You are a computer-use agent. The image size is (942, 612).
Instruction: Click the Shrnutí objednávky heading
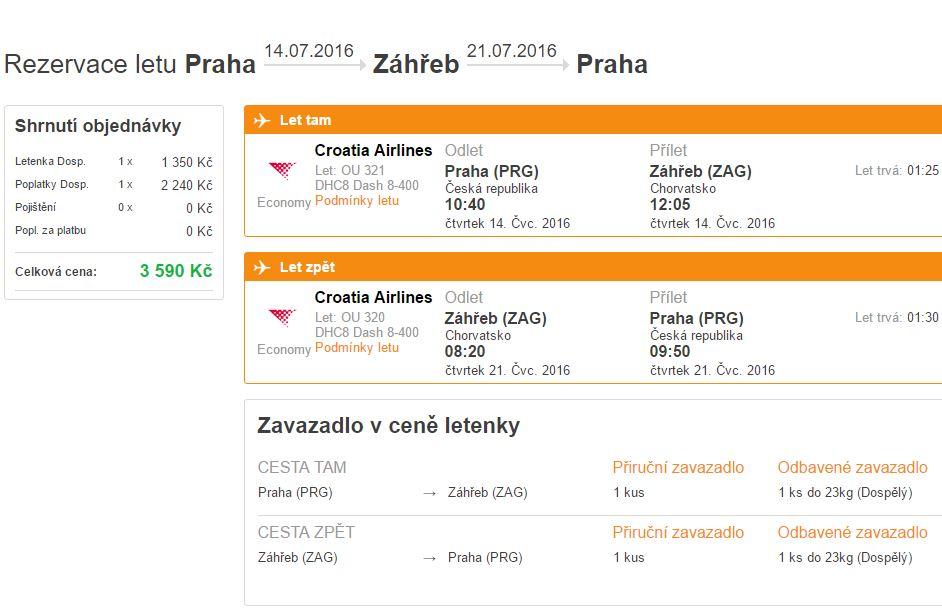coord(98,126)
